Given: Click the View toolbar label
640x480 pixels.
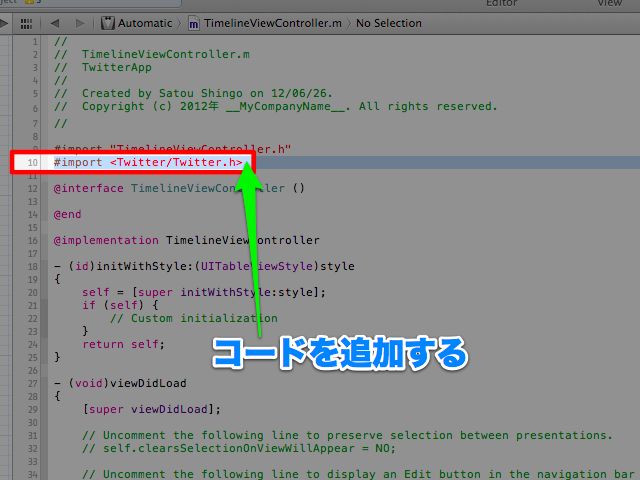Looking at the screenshot, I should pos(610,3).
